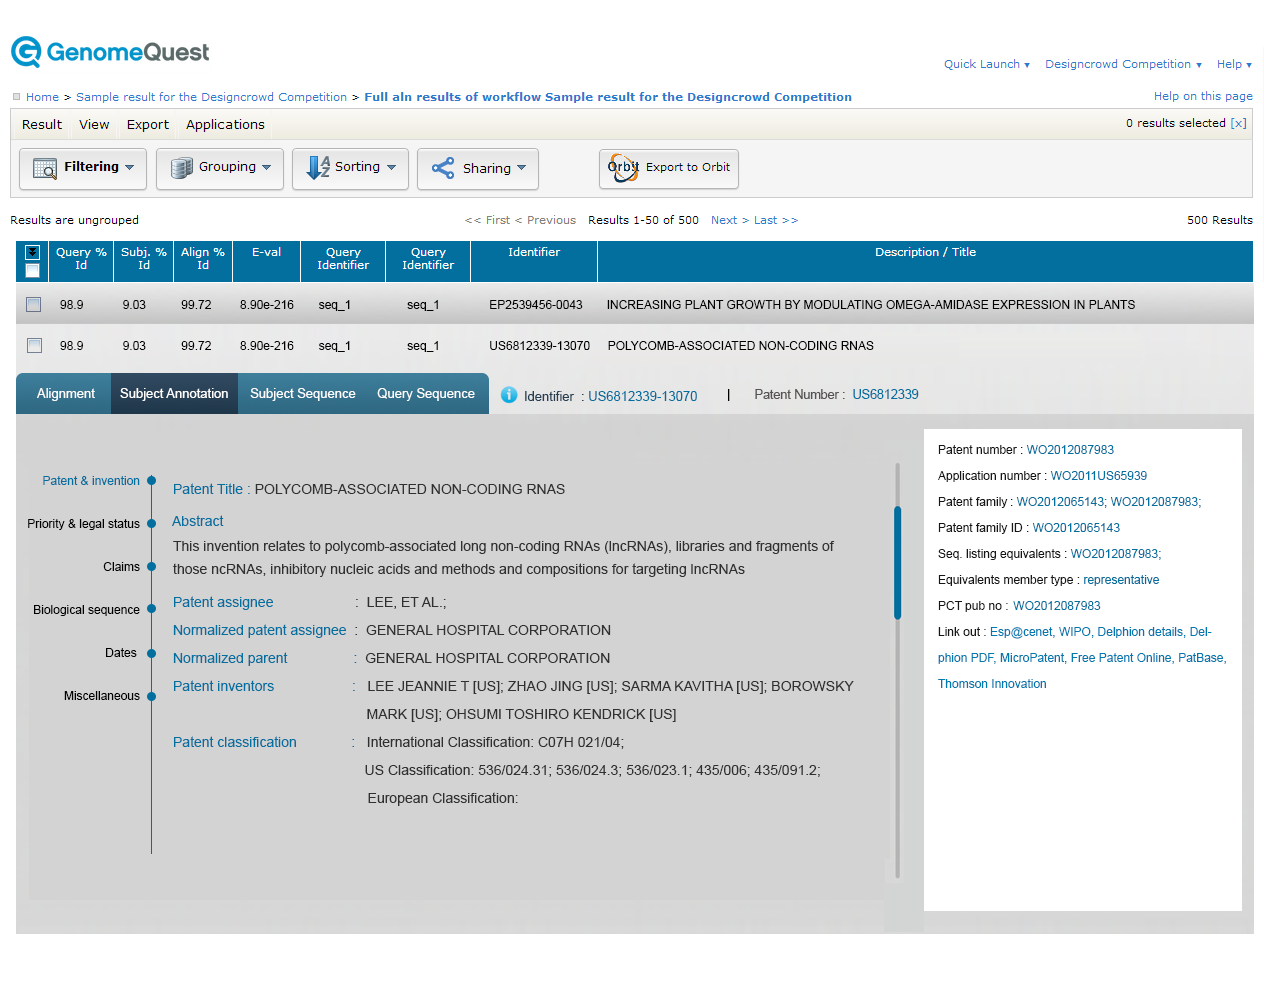
Task: Open the Help dropdown at top right
Action: [1233, 64]
